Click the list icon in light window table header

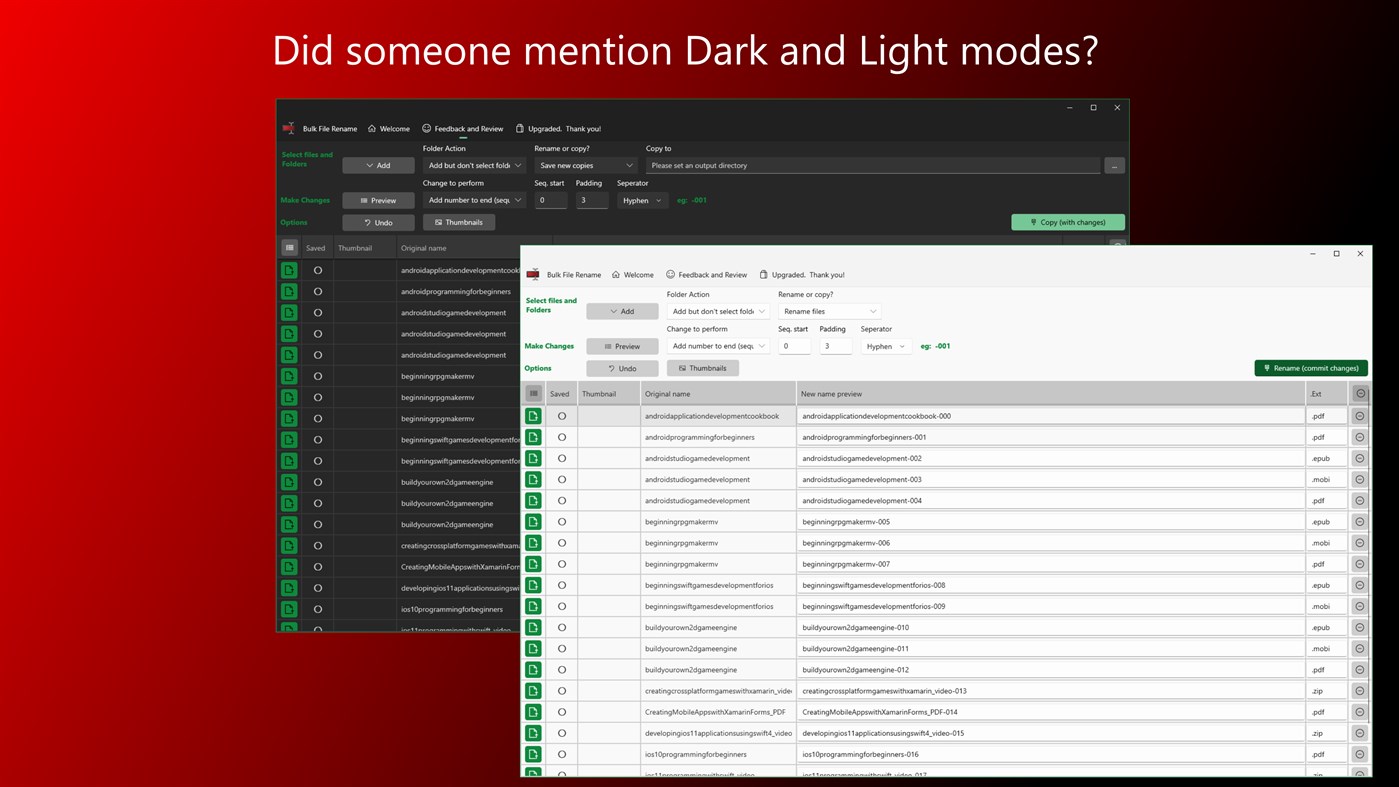click(x=533, y=394)
